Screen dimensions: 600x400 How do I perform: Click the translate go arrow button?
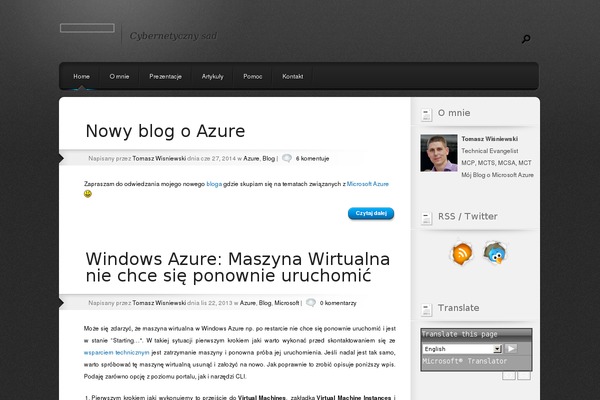(x=511, y=349)
